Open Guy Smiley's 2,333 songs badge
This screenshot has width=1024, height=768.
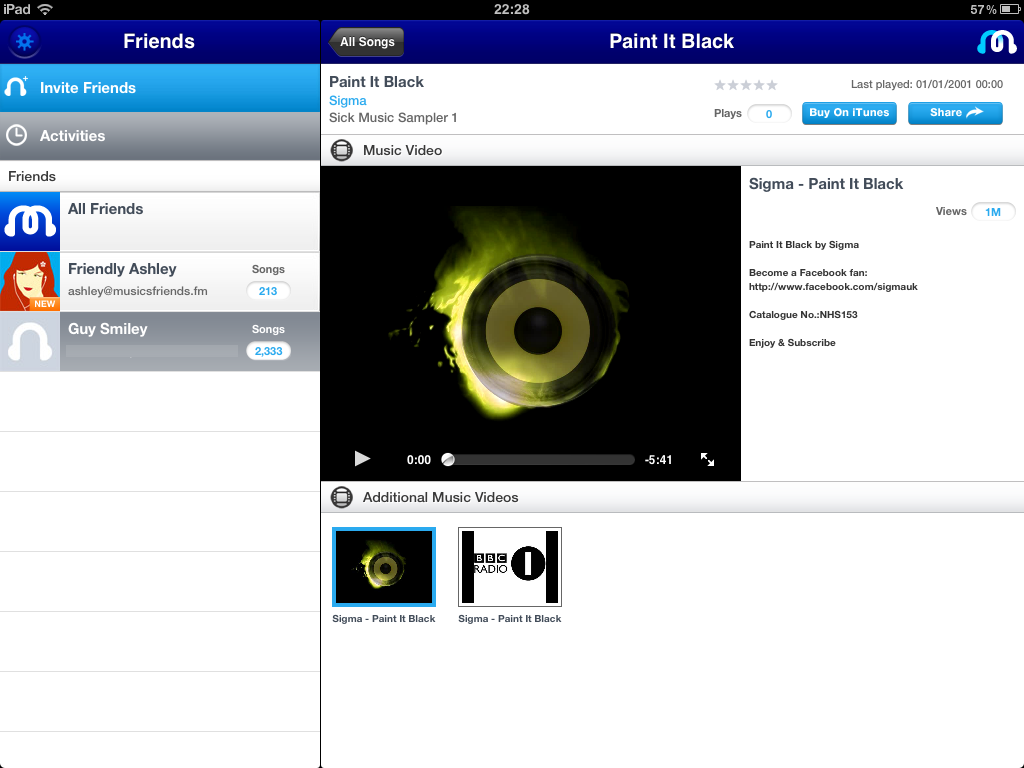[268, 351]
